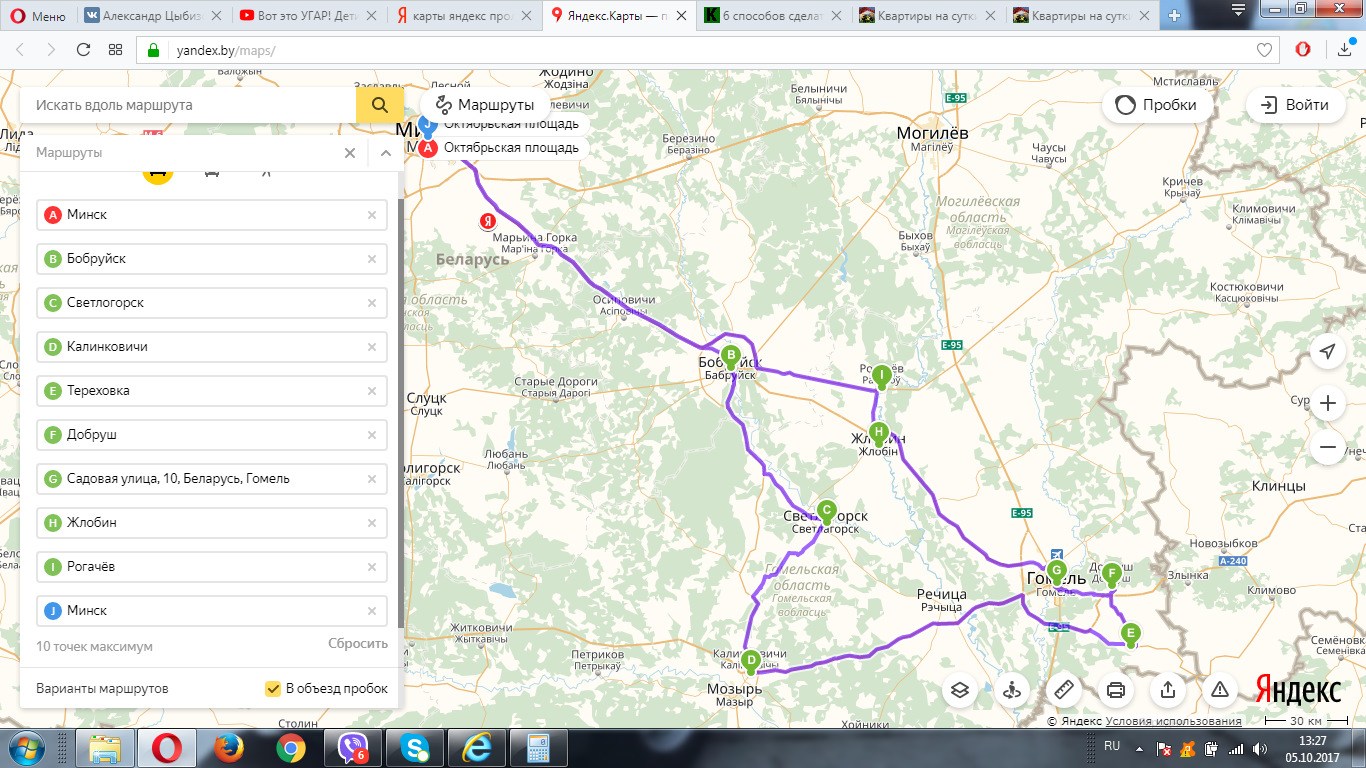Report a map error with the warning icon
Image resolution: width=1366 pixels, height=768 pixels.
[1220, 689]
